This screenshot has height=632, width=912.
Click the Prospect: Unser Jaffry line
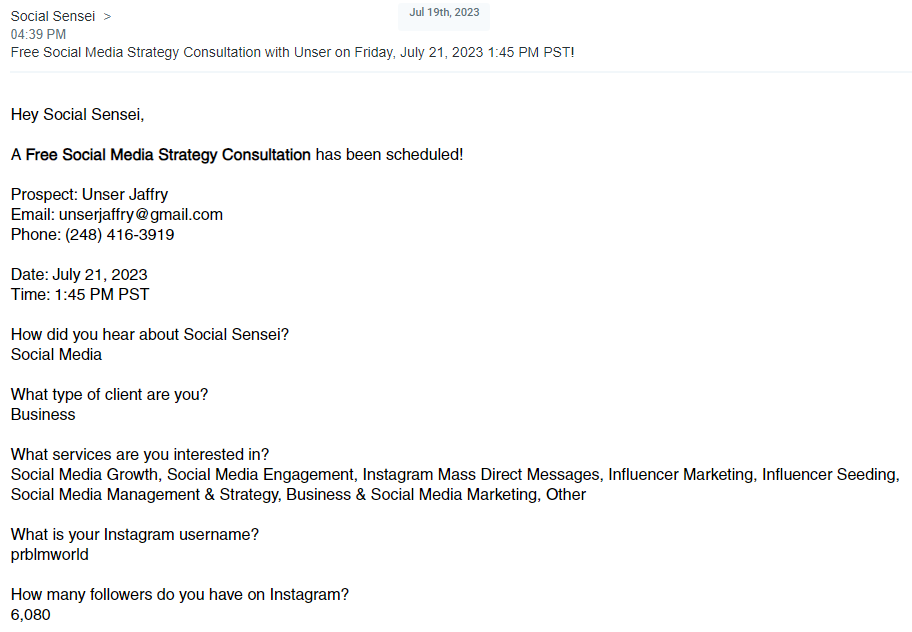pos(90,194)
